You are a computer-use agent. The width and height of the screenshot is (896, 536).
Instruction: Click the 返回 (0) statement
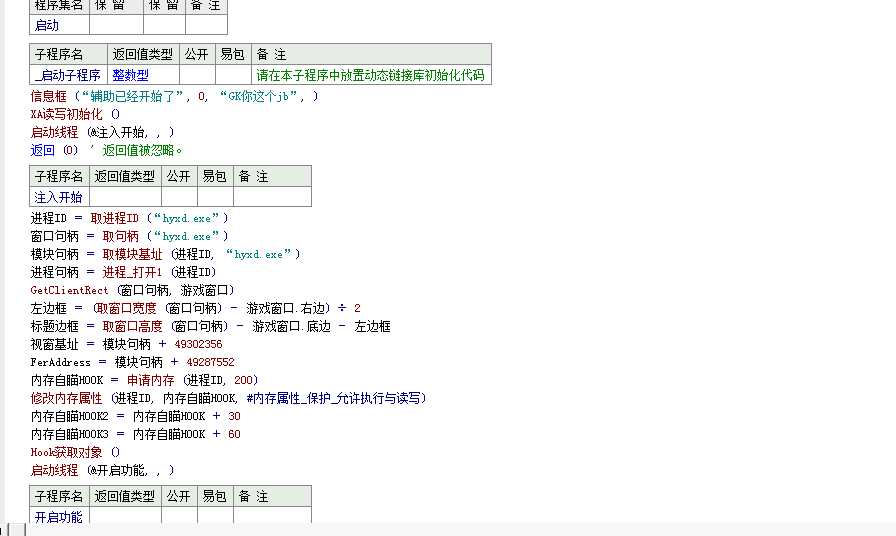54,151
